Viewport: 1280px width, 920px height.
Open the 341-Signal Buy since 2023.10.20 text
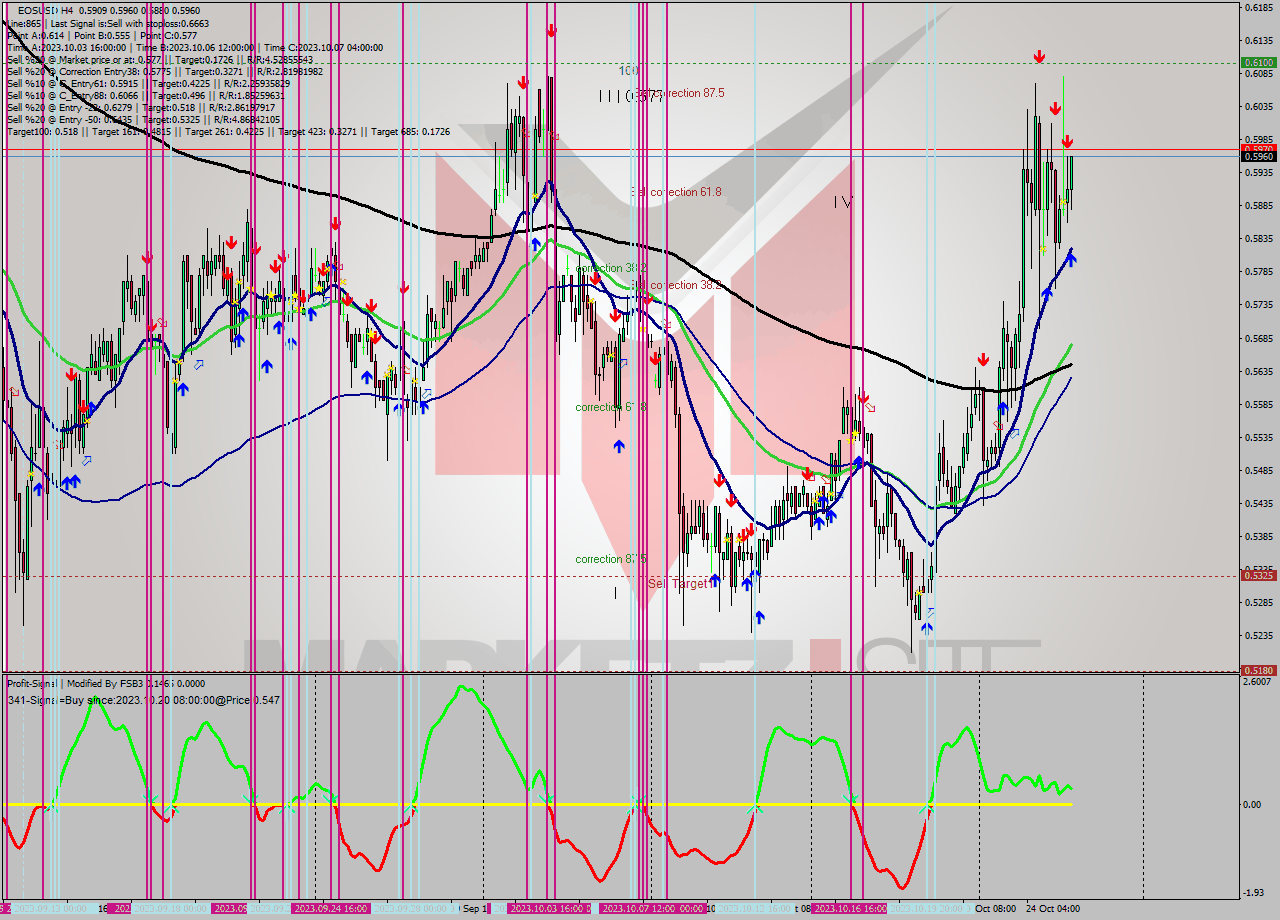click(140, 699)
